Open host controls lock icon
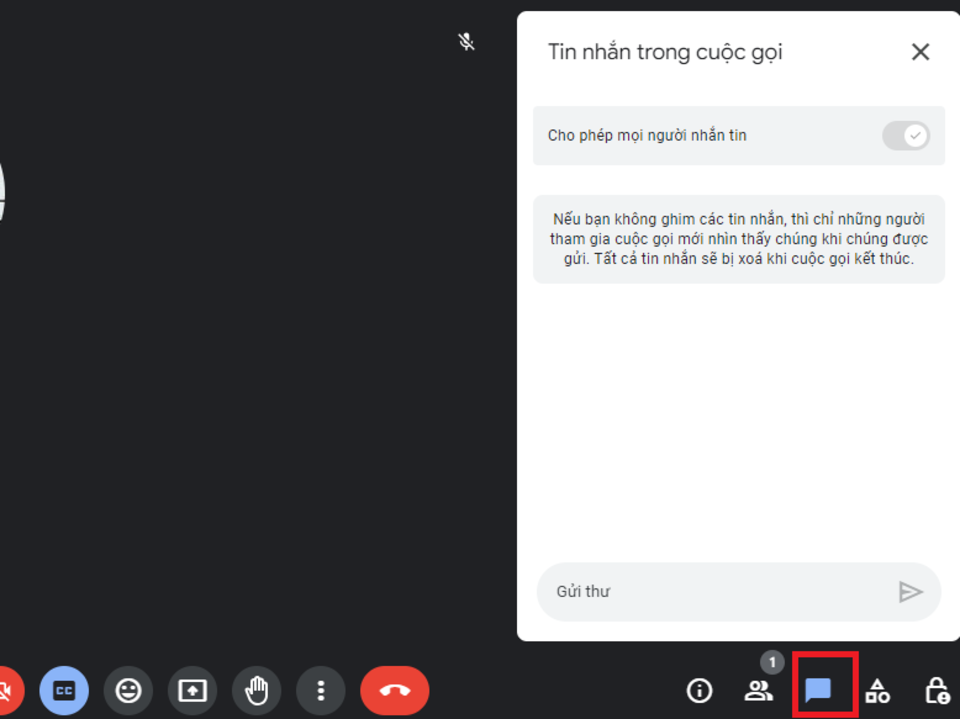Screen dimensions: 960x719 point(936,691)
